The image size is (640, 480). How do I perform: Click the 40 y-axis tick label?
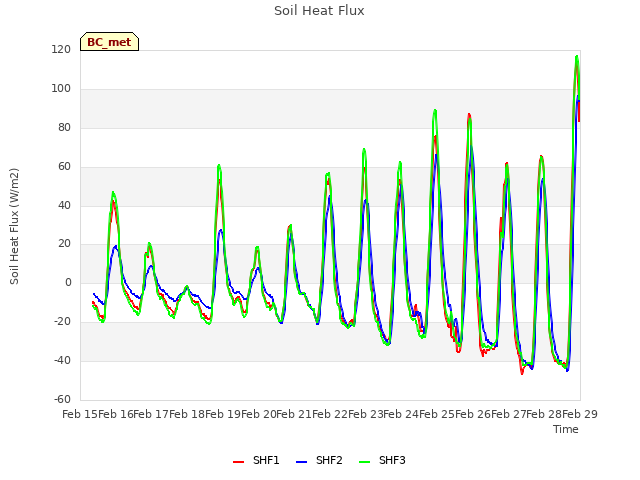64,205
